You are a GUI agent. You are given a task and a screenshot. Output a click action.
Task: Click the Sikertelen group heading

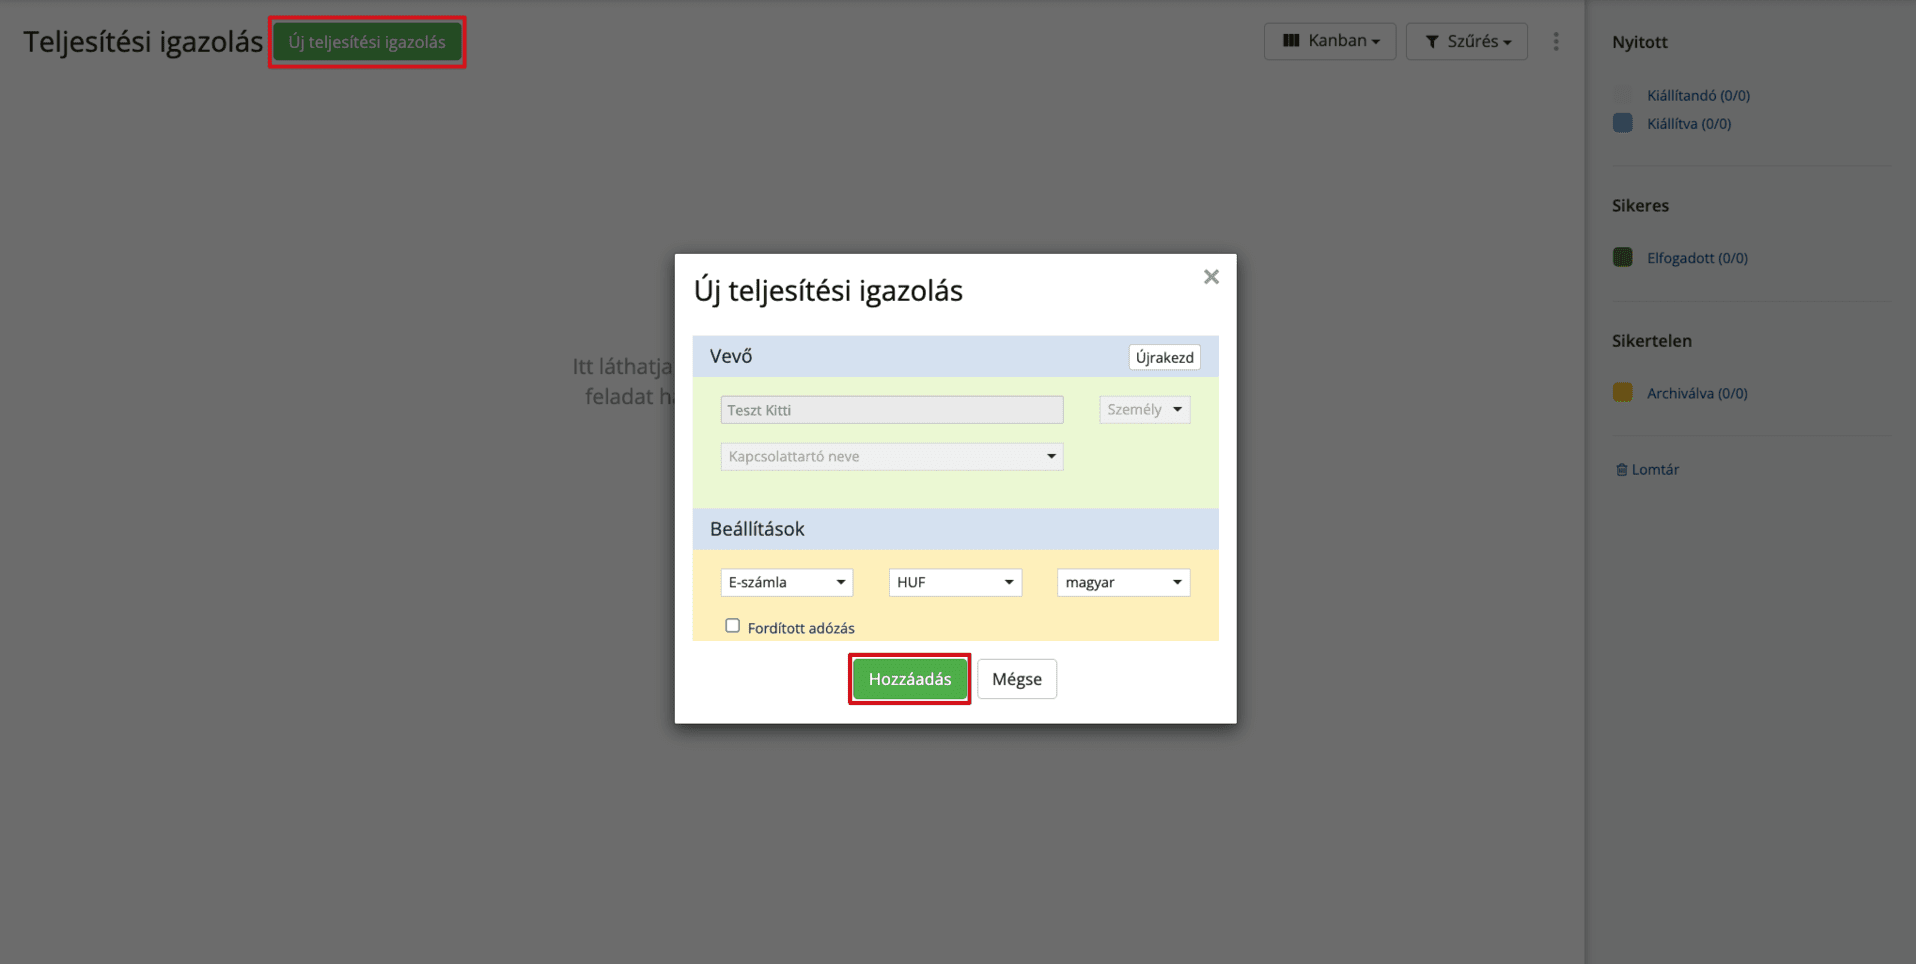pos(1651,341)
